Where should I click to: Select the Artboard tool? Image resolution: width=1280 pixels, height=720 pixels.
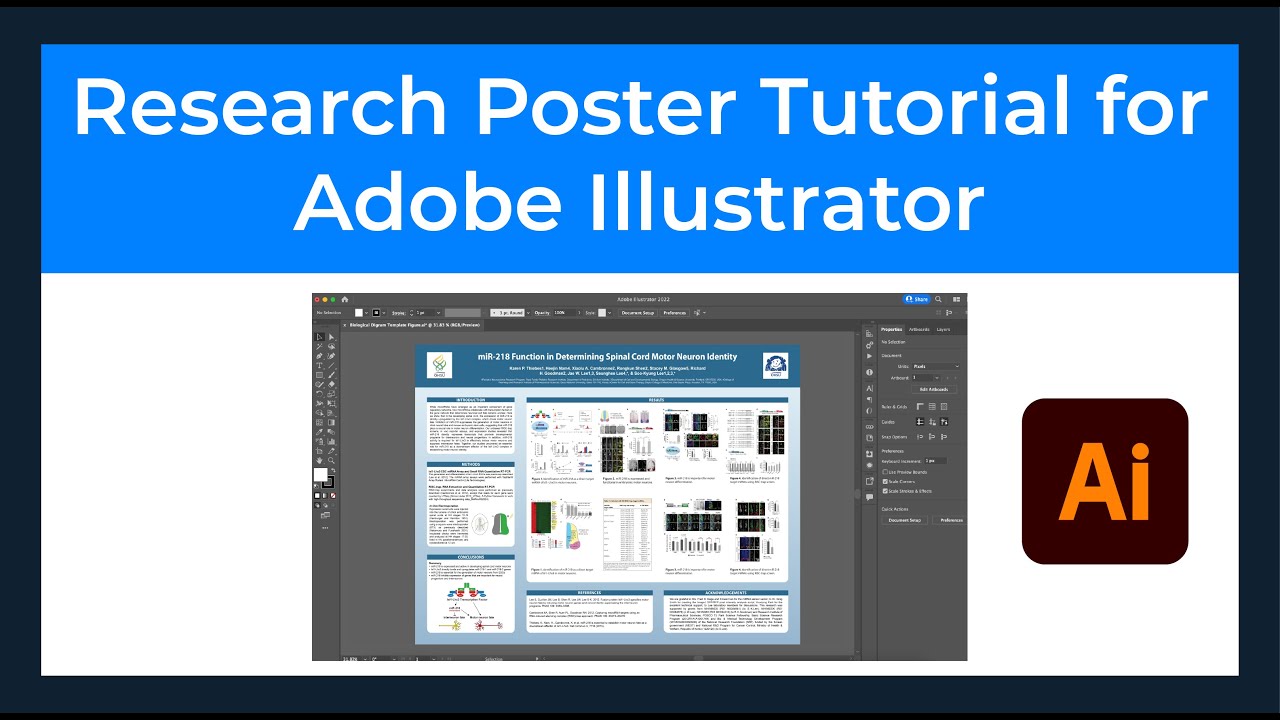[319, 451]
